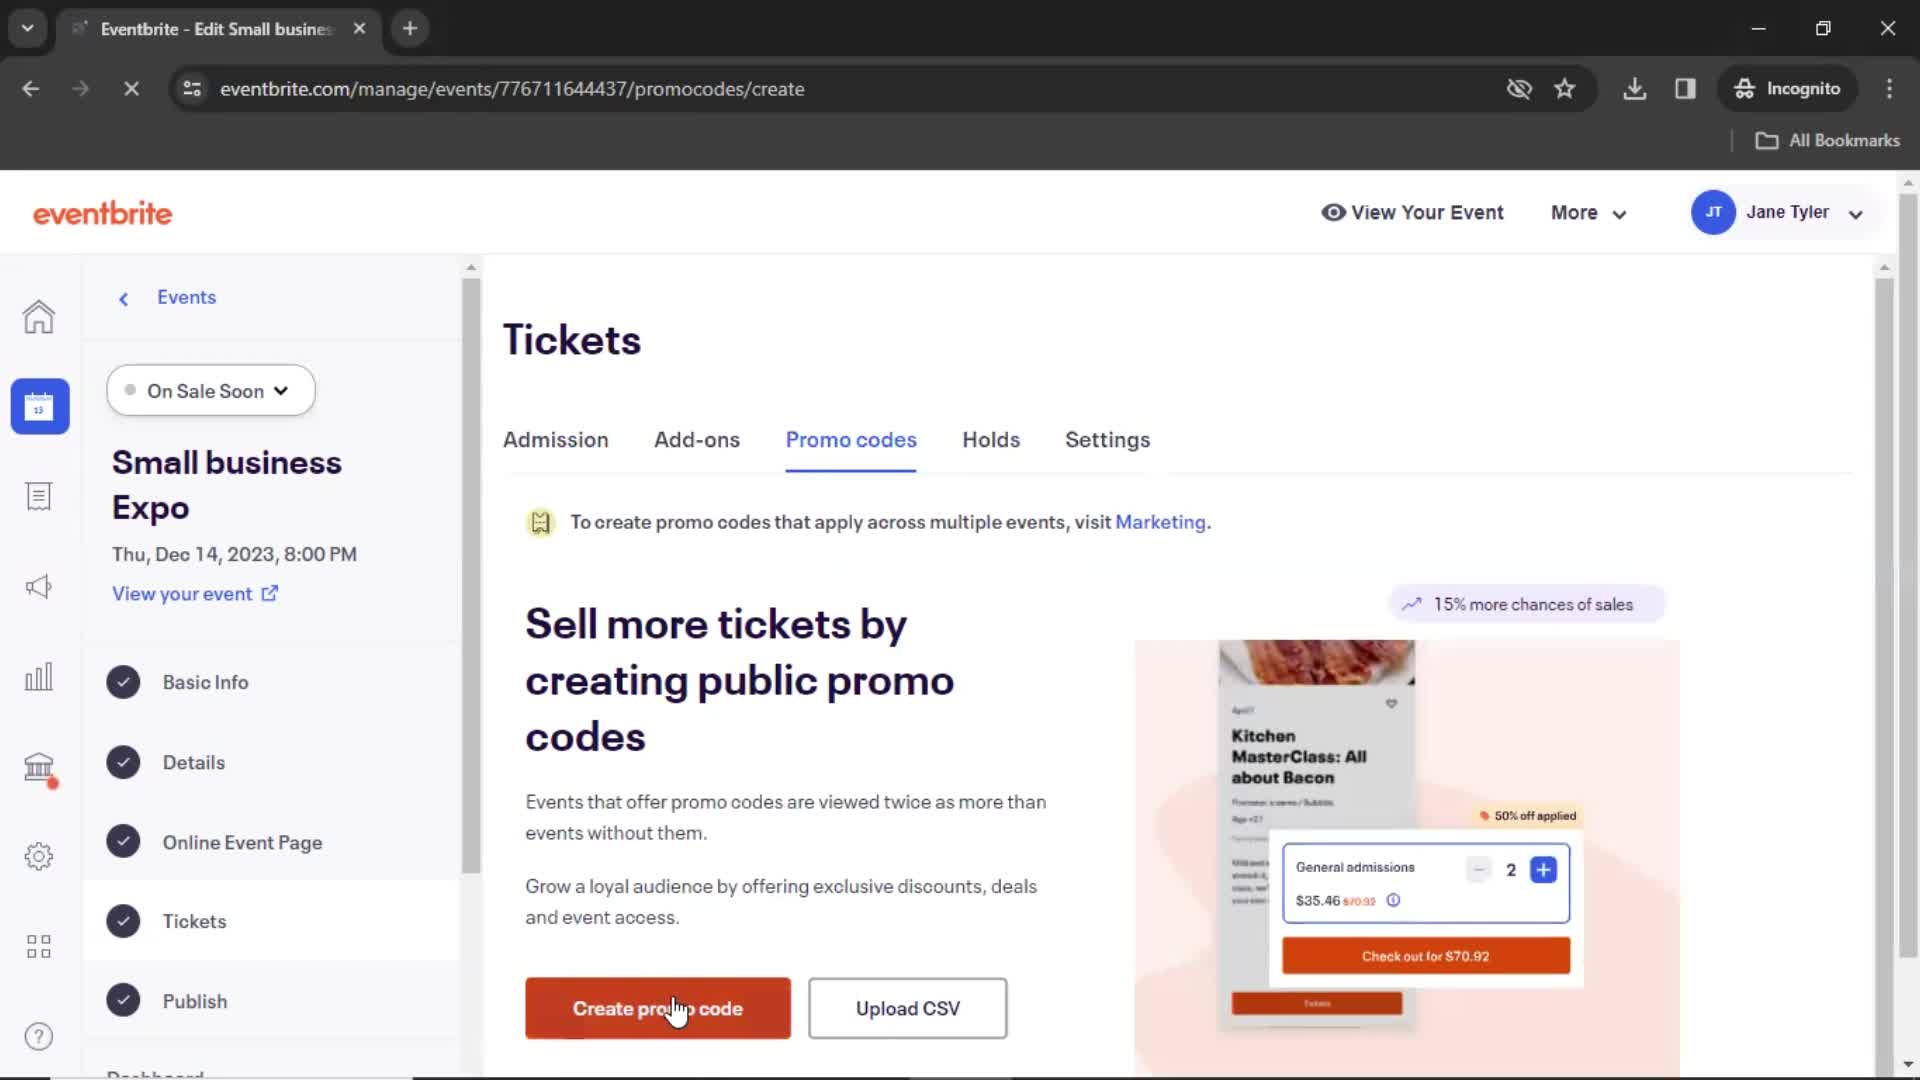
Task: Go back using the Events chevron
Action: 123,298
